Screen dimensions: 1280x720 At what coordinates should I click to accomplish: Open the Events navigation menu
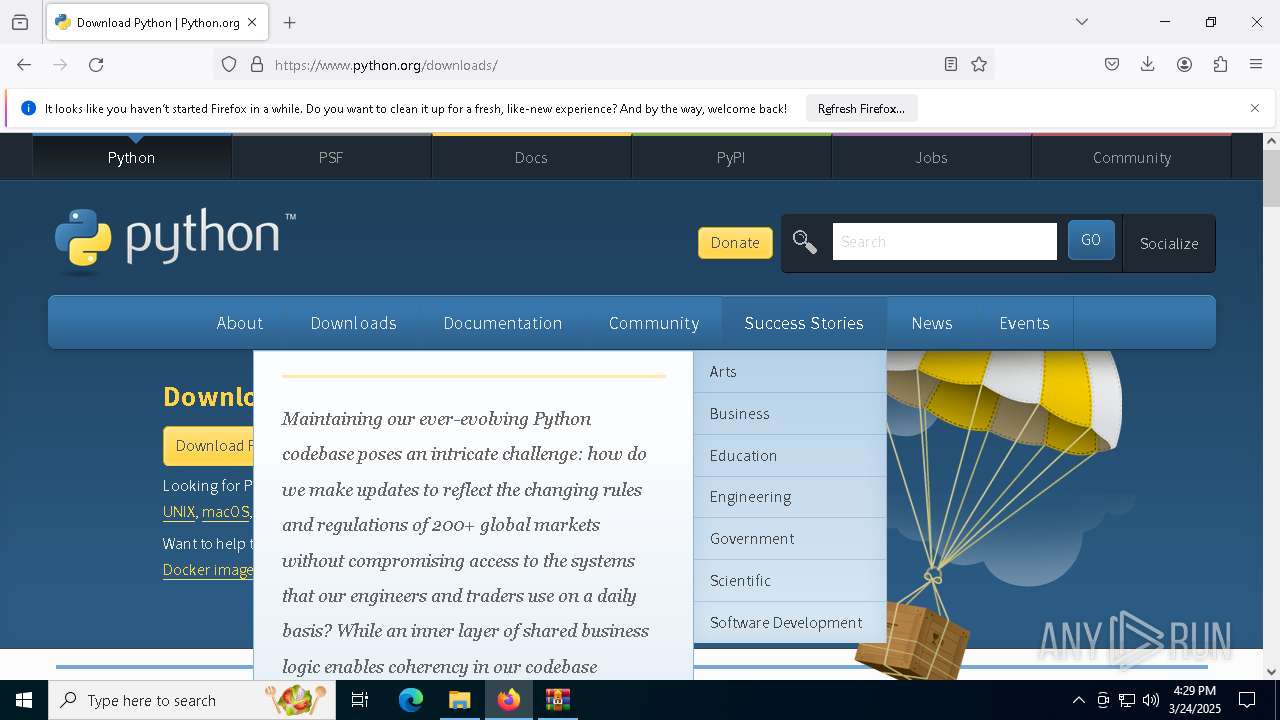click(x=1024, y=323)
